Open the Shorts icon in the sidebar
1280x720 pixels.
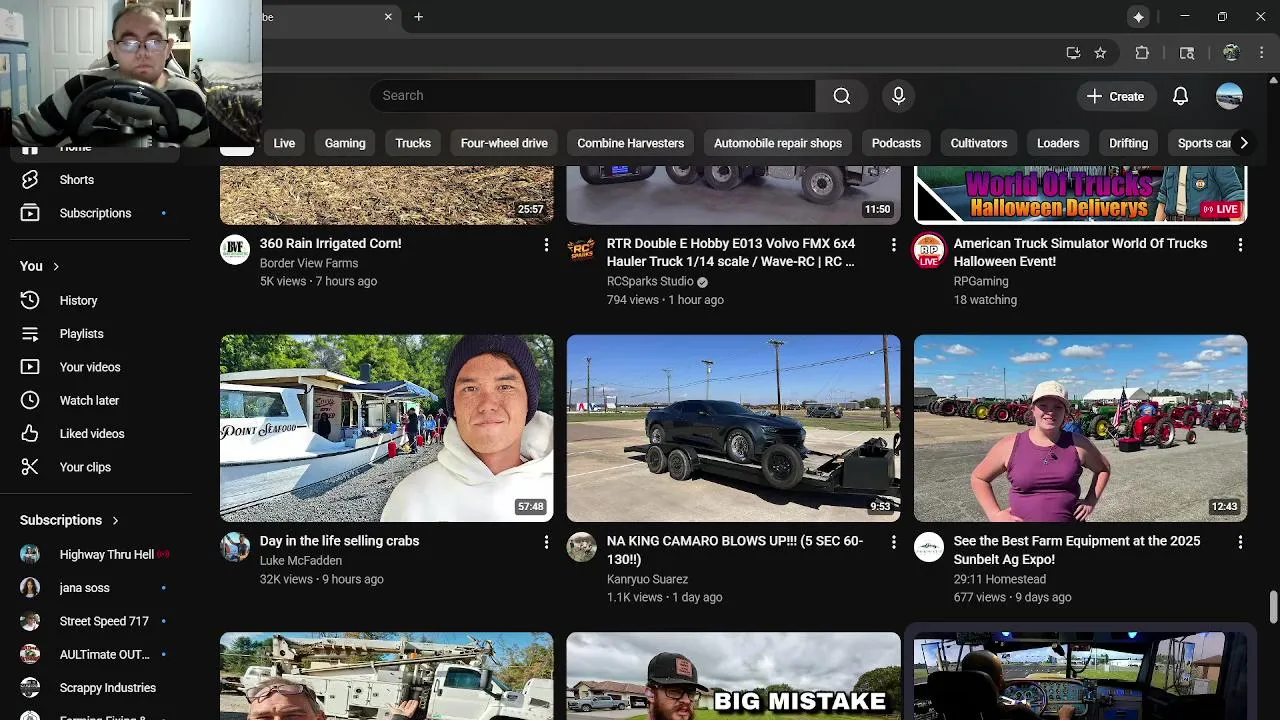(30, 180)
